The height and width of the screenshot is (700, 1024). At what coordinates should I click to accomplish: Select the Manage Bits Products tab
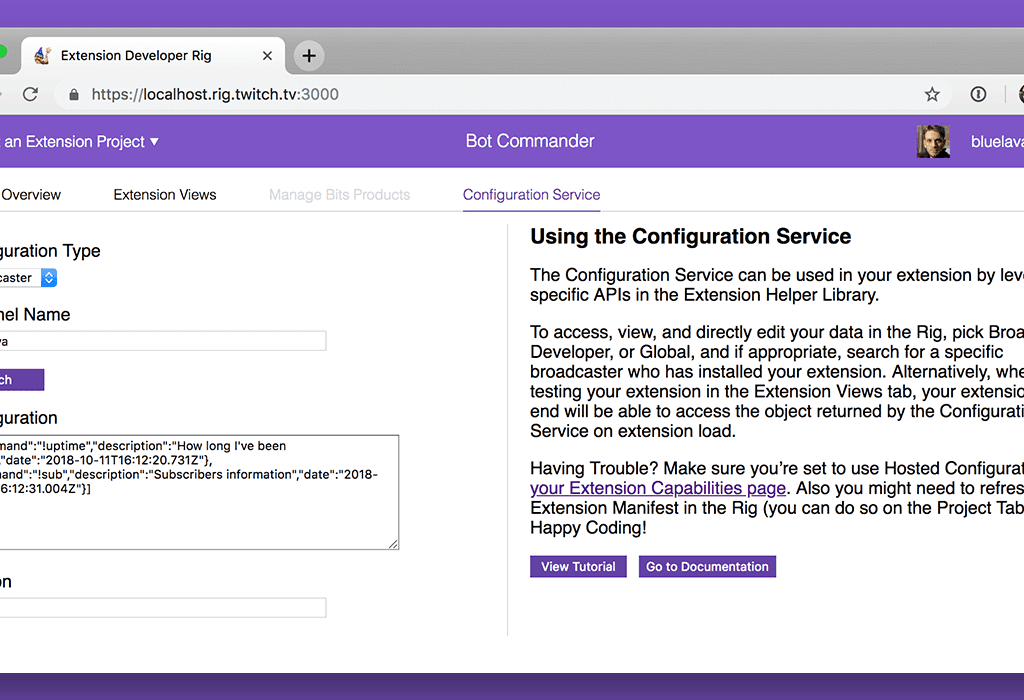coord(340,195)
